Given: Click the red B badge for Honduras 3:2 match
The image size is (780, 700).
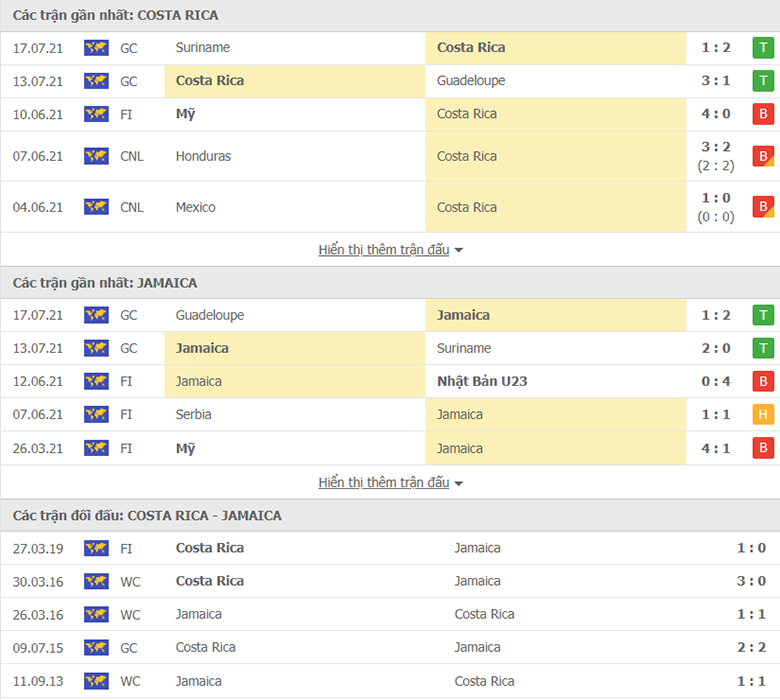Looking at the screenshot, I should 763,156.
